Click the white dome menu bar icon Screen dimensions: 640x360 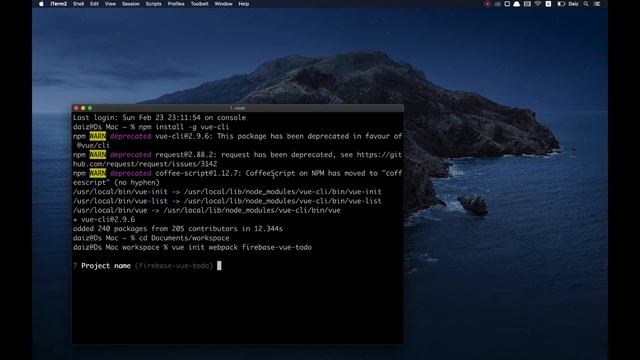[517, 4]
